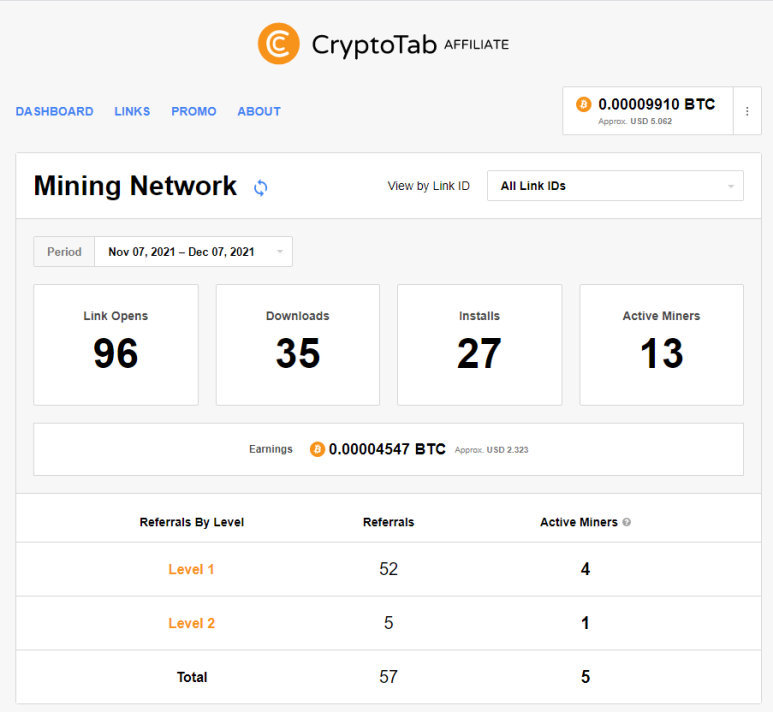Open the three-dot balance menu

coord(747,111)
